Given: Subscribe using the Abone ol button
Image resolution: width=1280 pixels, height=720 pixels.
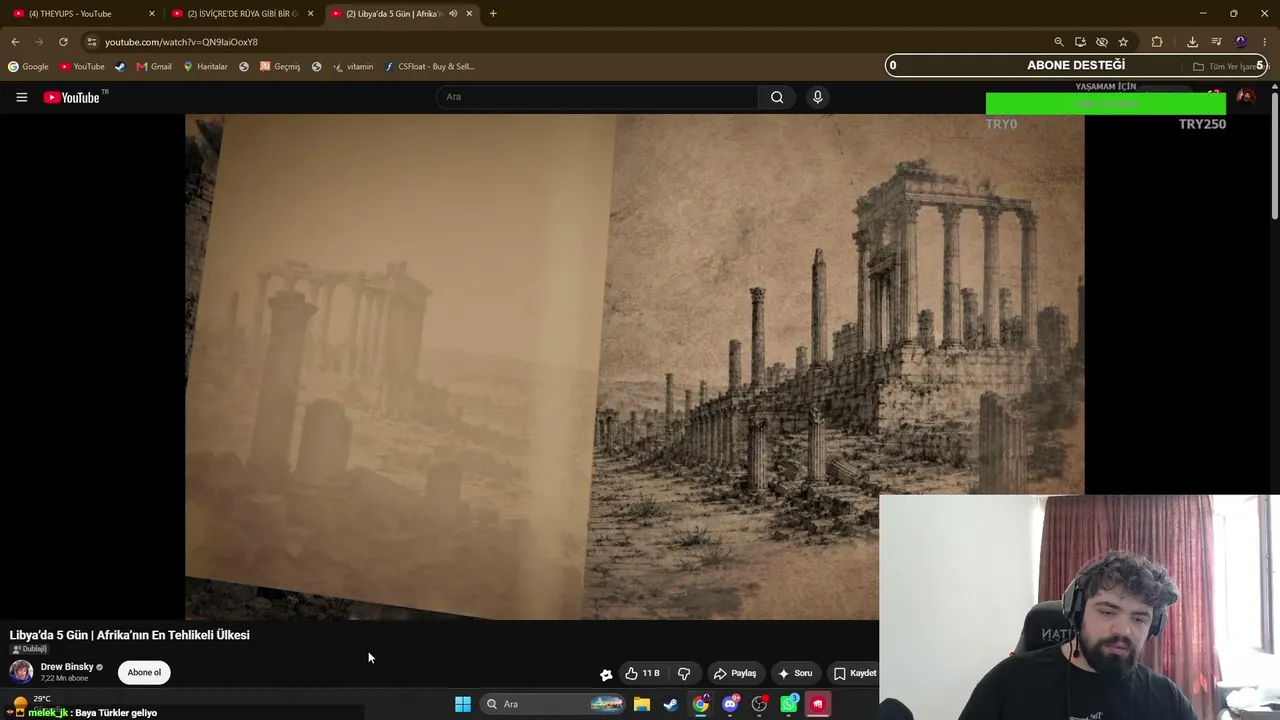Looking at the screenshot, I should tap(144, 672).
